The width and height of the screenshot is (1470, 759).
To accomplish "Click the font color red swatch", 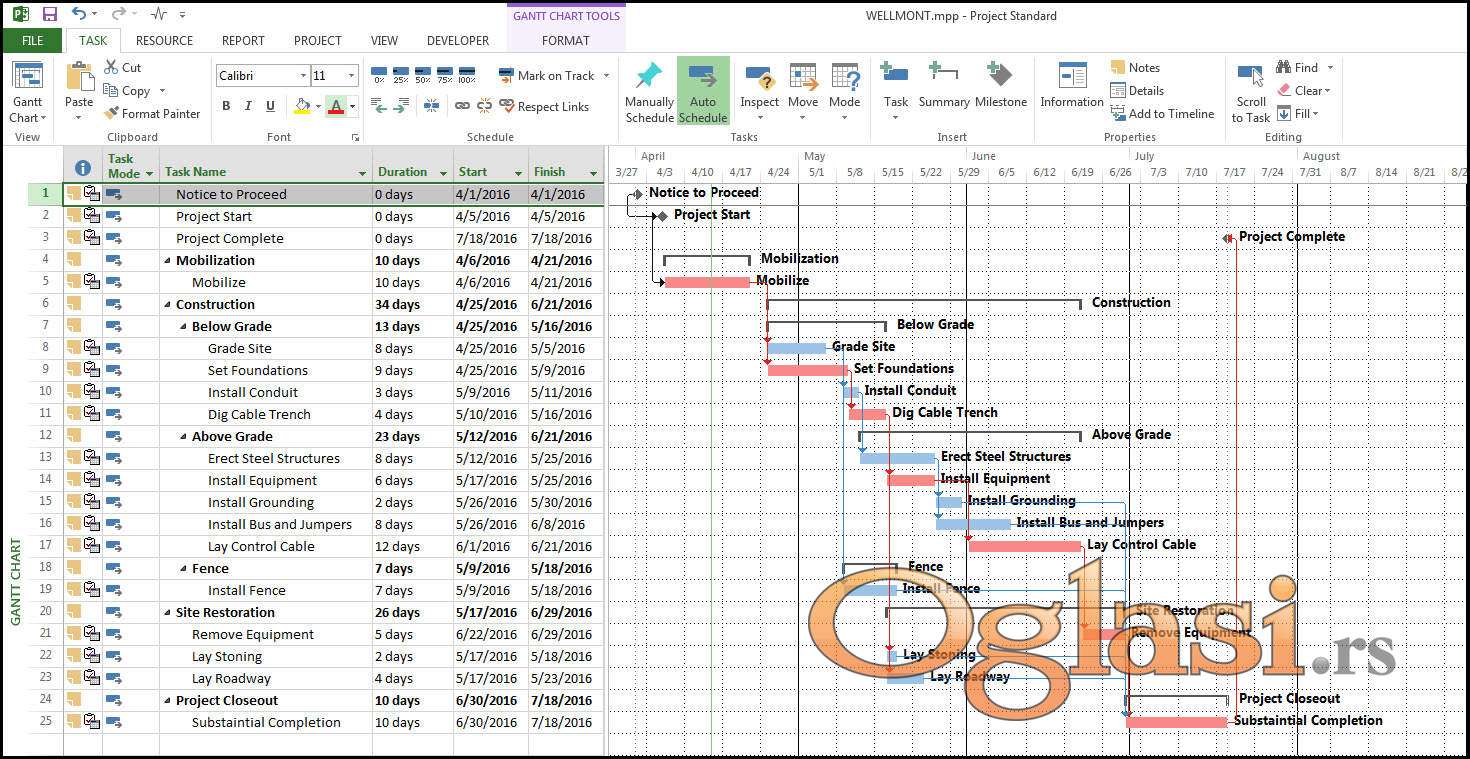I will 336,106.
